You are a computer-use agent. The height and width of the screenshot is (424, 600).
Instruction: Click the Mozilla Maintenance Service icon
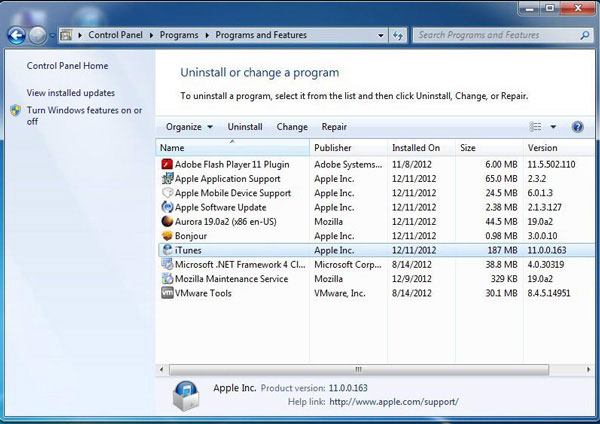167,279
